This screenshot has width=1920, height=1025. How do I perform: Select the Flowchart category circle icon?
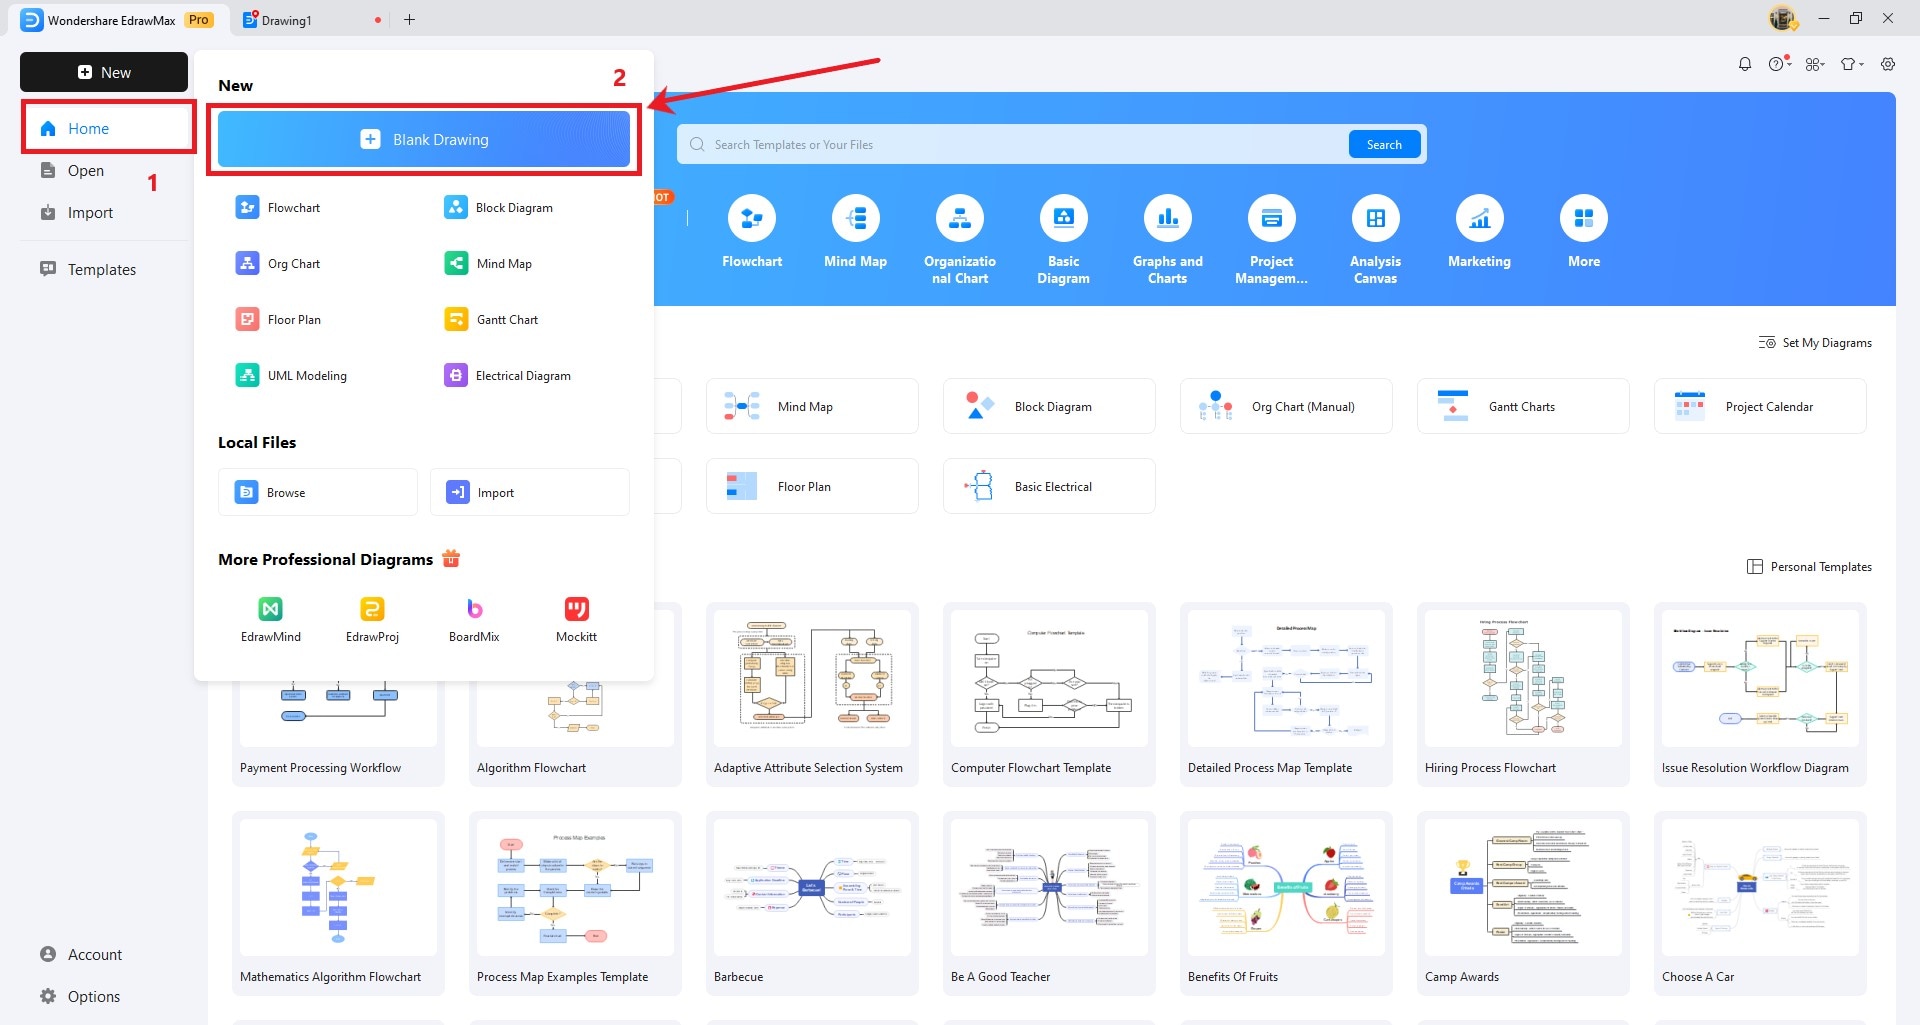[752, 218]
